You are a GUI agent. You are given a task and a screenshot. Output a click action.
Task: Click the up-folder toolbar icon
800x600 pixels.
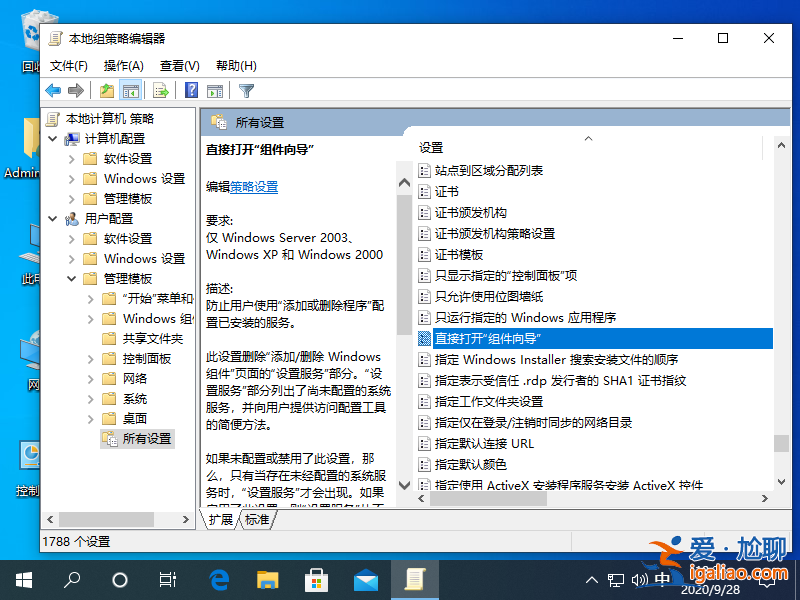pos(105,90)
